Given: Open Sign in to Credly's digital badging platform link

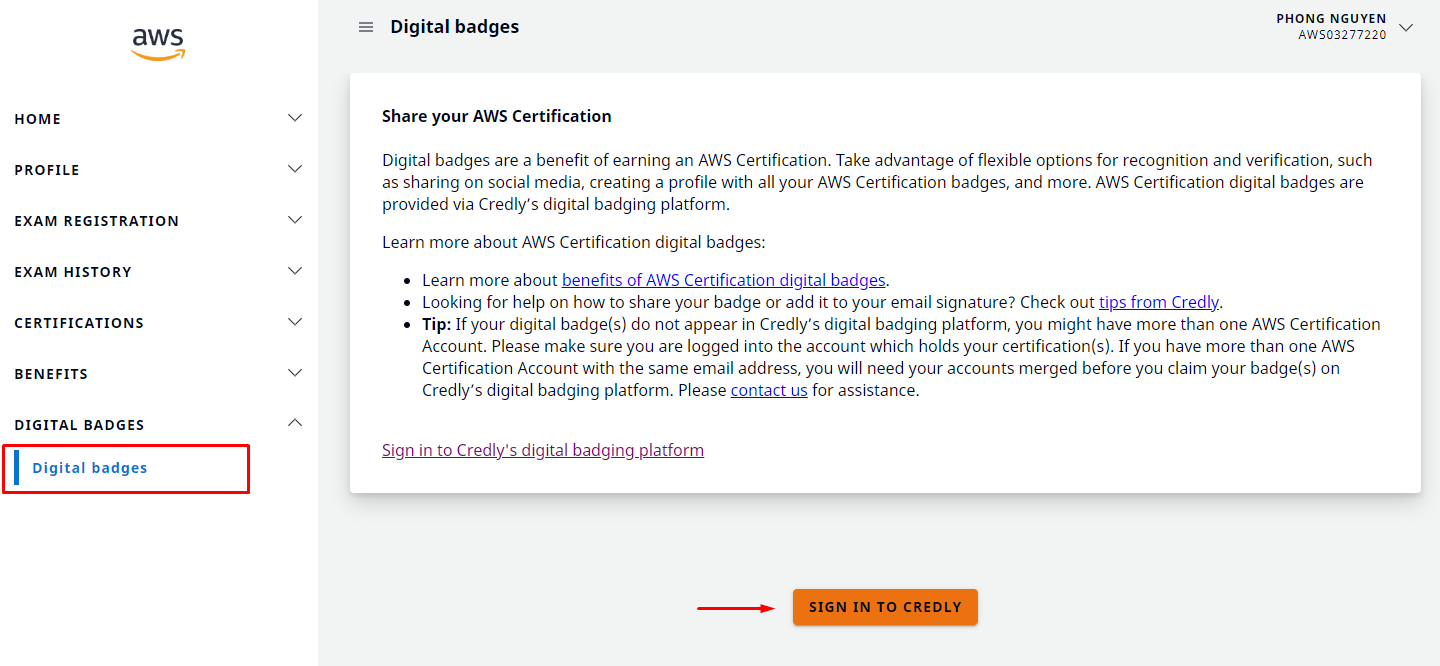Looking at the screenshot, I should [x=543, y=450].
